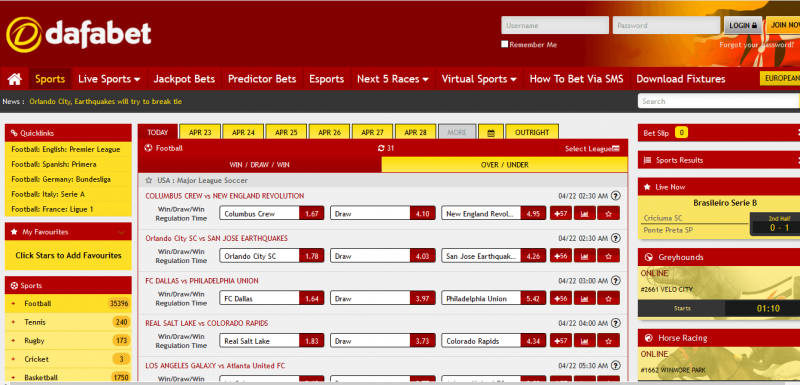Image resolution: width=800 pixels, height=385 pixels.
Task: Click the Search input box
Action: pos(719,101)
